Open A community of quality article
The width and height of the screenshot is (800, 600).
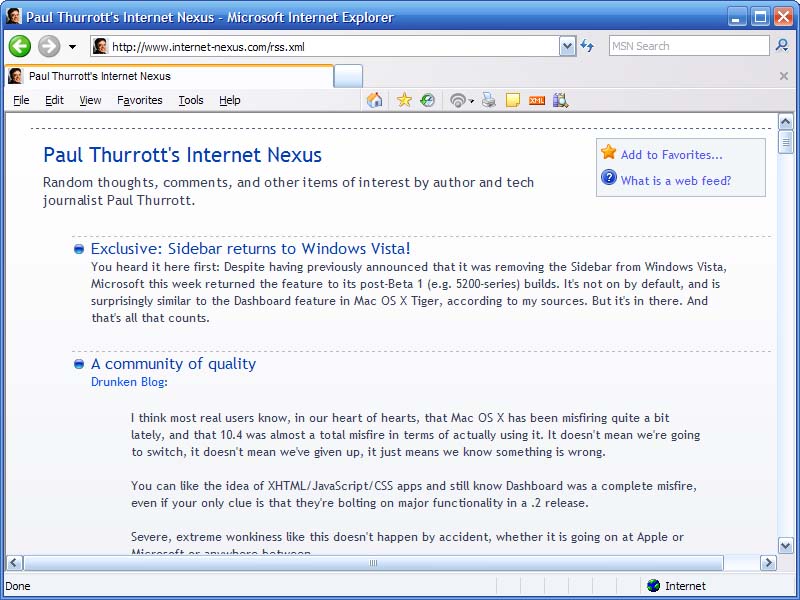pyautogui.click(x=173, y=364)
